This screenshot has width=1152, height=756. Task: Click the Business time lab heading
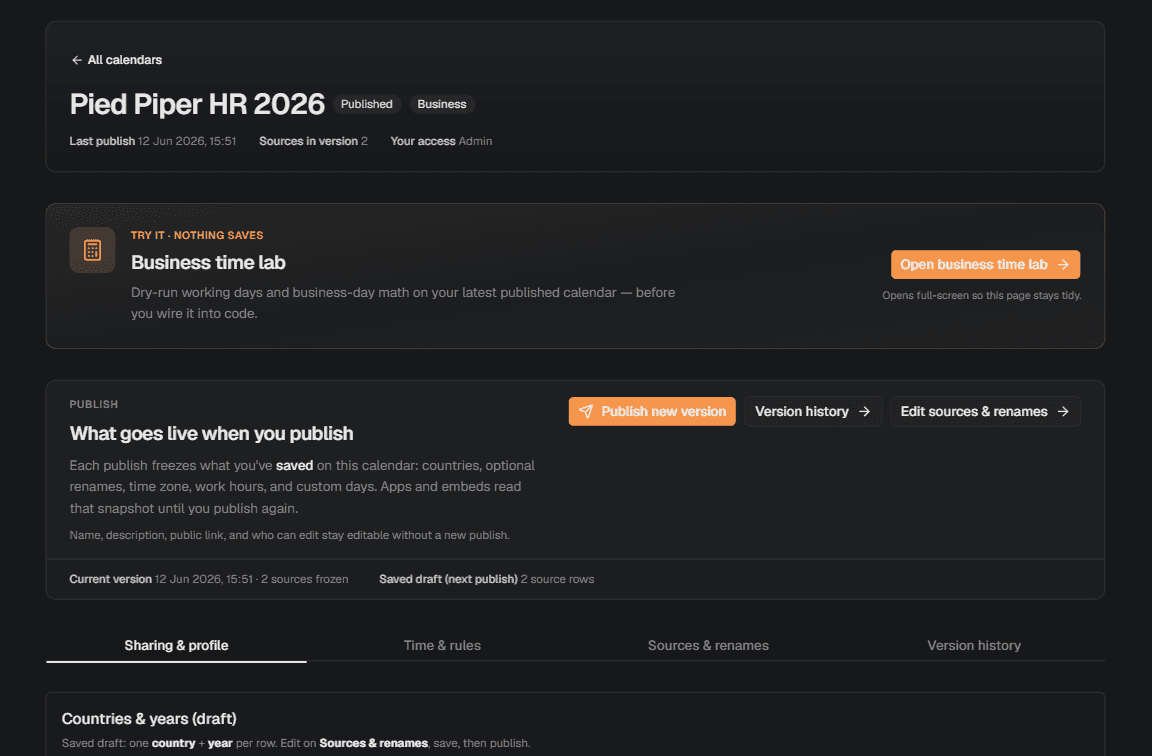208,262
